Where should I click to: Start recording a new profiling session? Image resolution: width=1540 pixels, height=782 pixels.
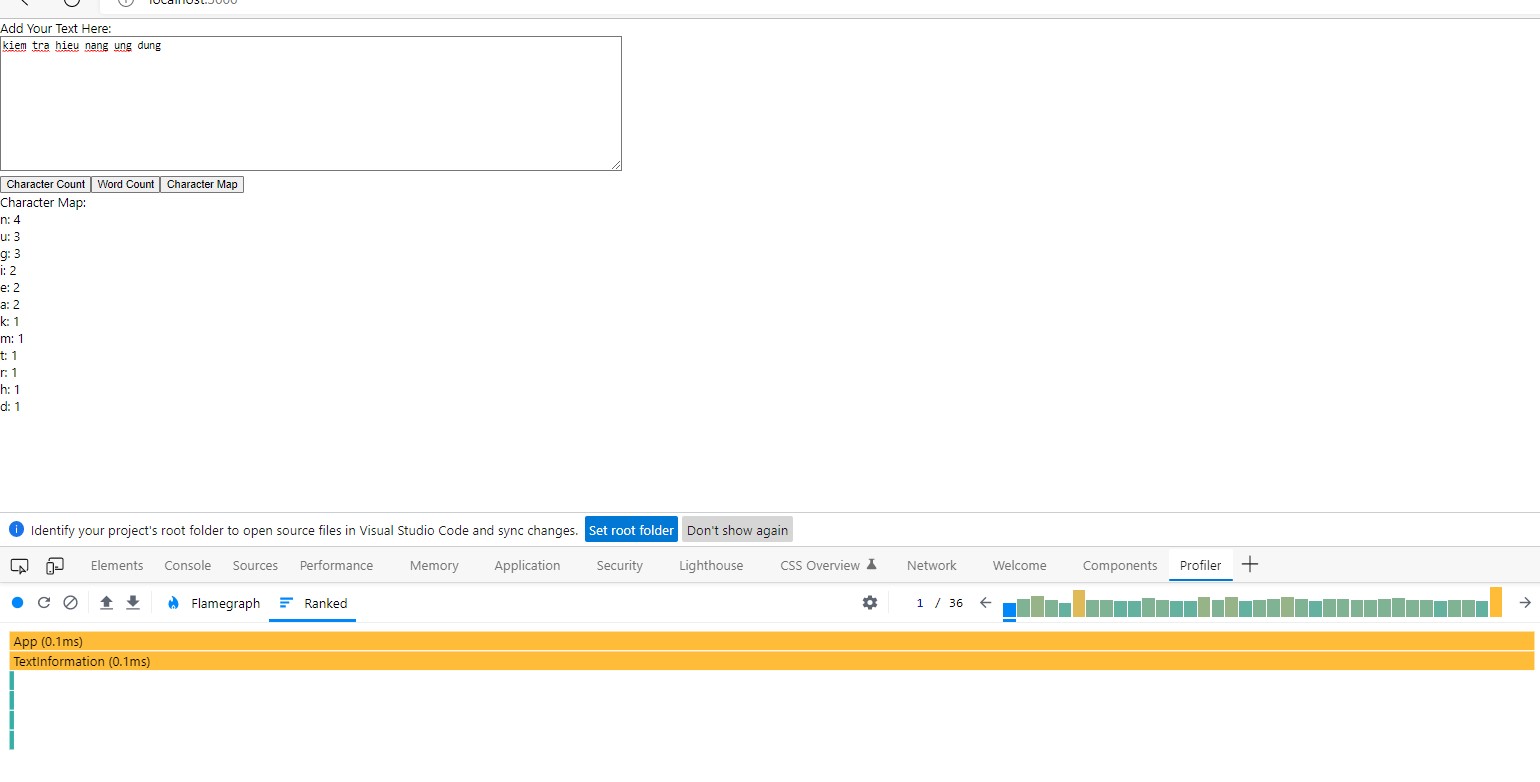click(x=16, y=602)
